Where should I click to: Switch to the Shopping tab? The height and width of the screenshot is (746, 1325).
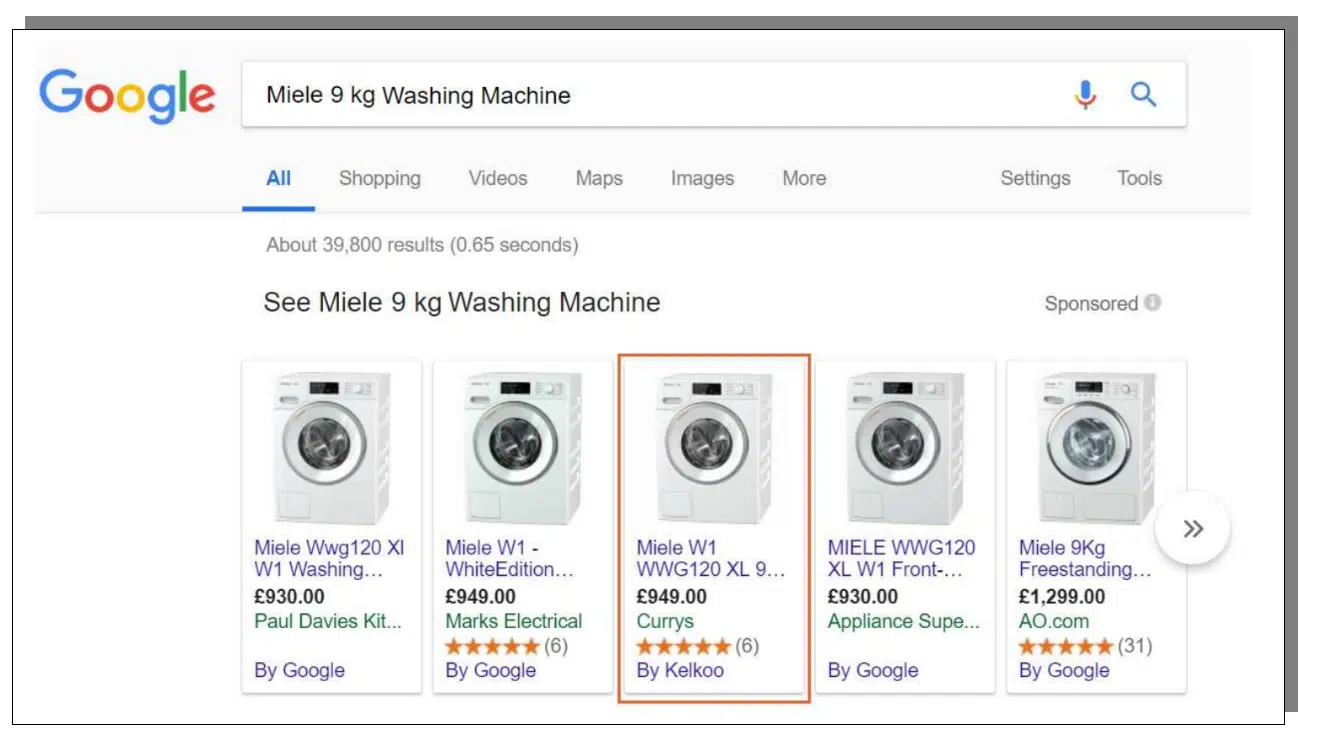[x=380, y=179]
